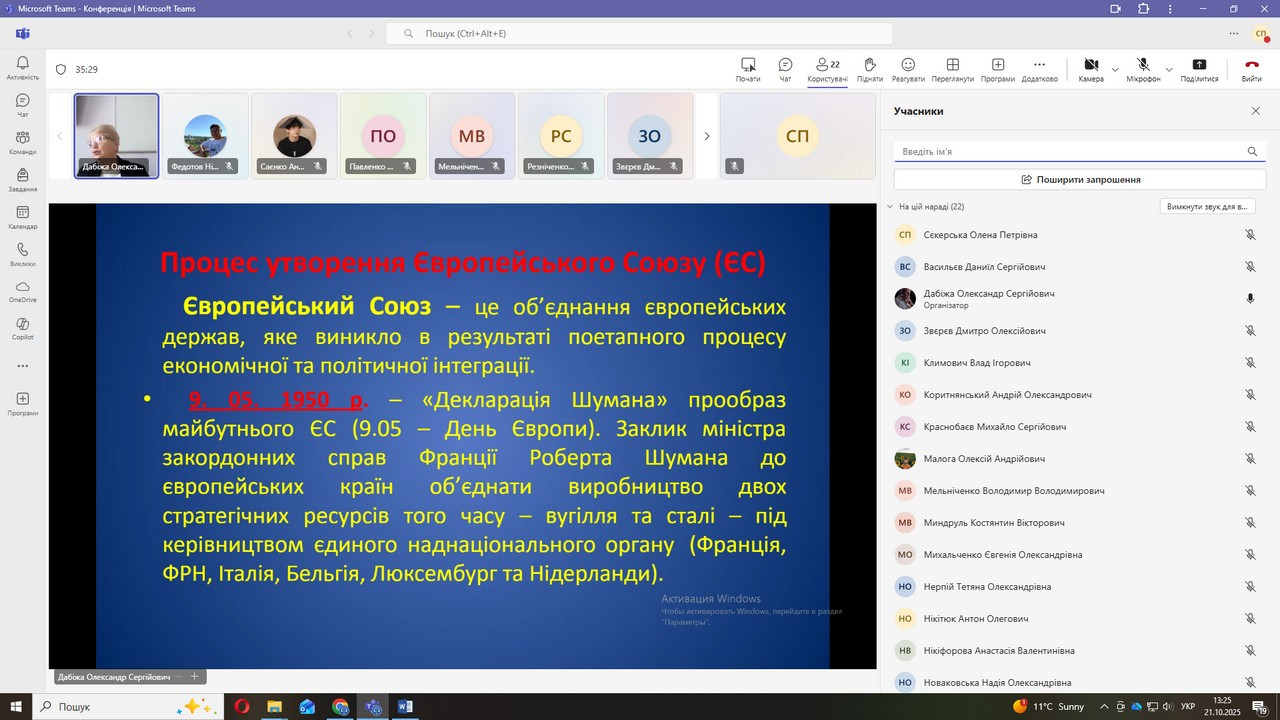Toggle the Microphone mute button

click(x=1143, y=68)
